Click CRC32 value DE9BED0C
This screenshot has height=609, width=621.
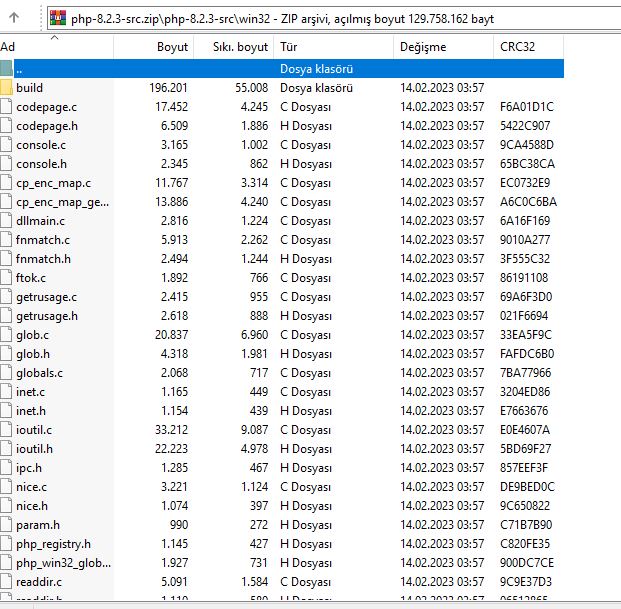pyautogui.click(x=527, y=487)
